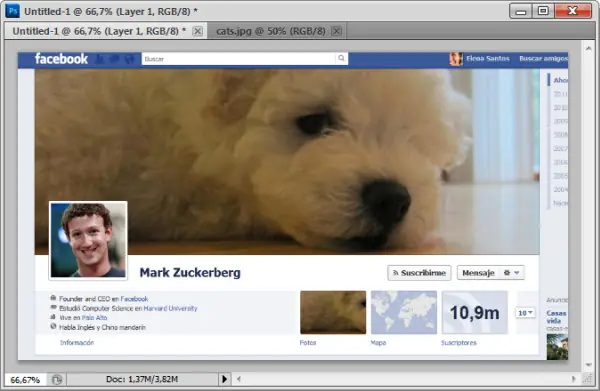
Task: Select the Untitled-1 document tab
Action: [99, 31]
